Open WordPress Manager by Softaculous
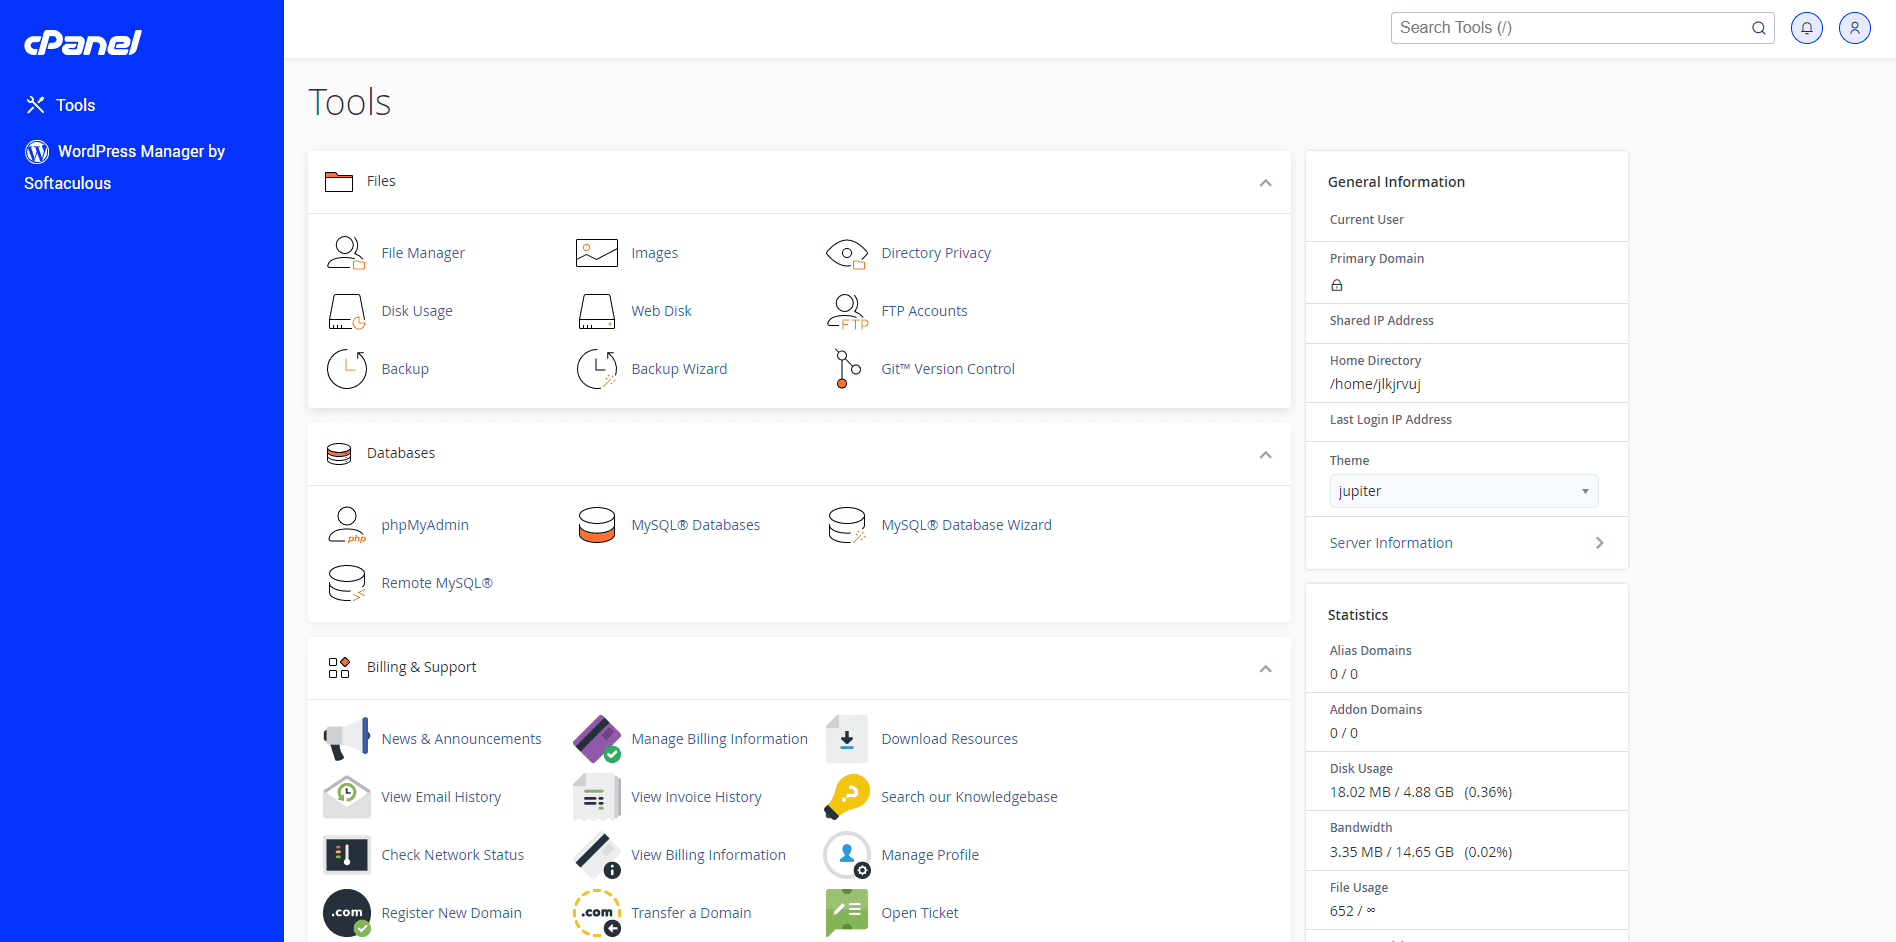The height and width of the screenshot is (942, 1896). pyautogui.click(x=124, y=166)
